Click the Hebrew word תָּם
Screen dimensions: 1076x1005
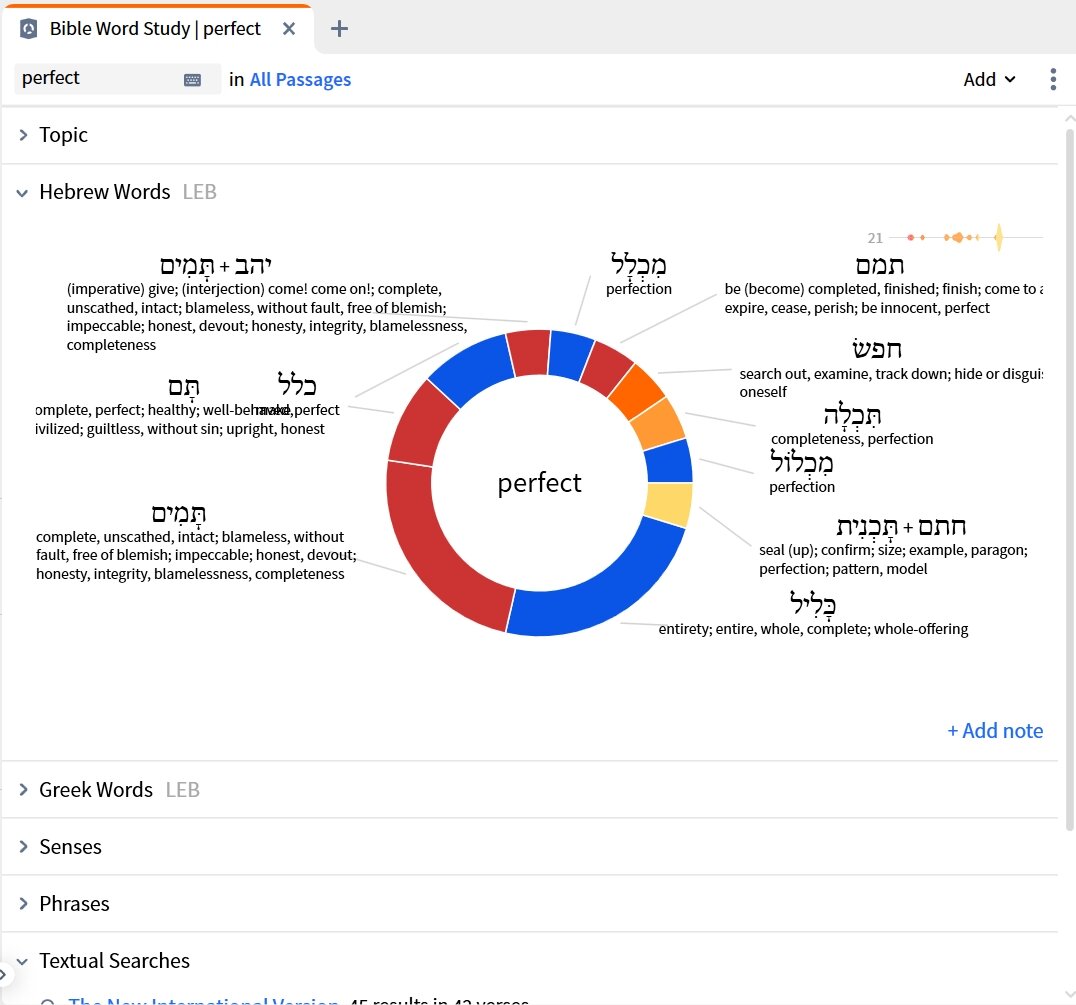point(184,387)
